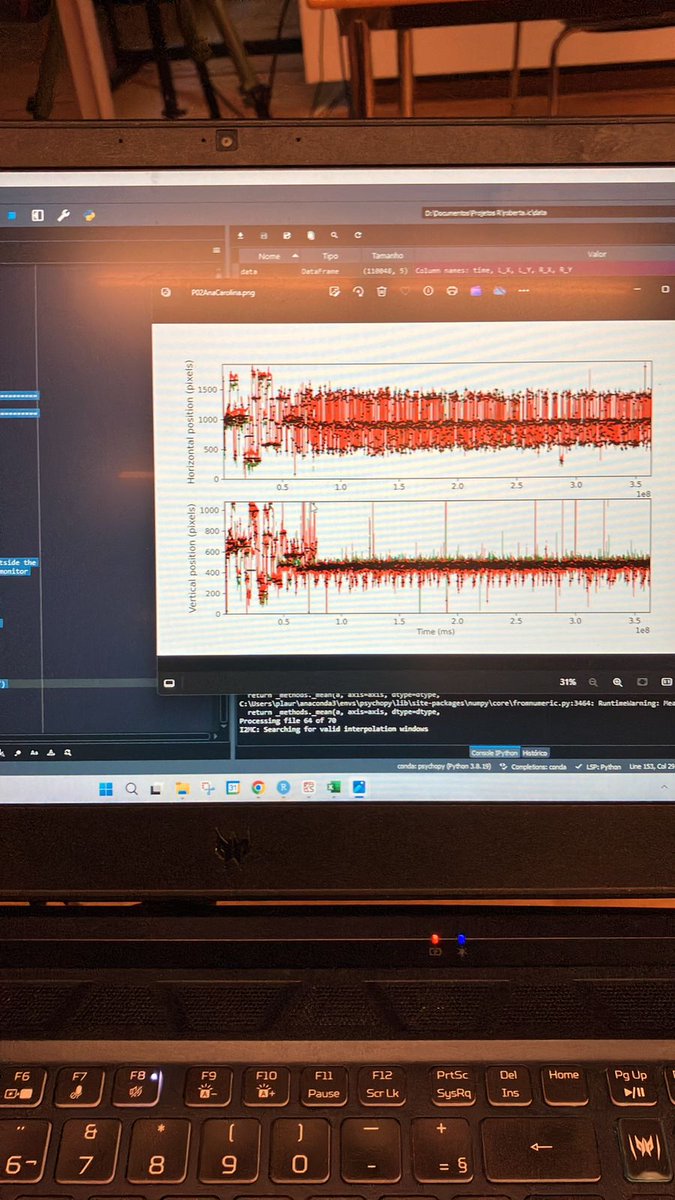
Task: Refresh variables icon in Variable Explorer
Action: [357, 235]
